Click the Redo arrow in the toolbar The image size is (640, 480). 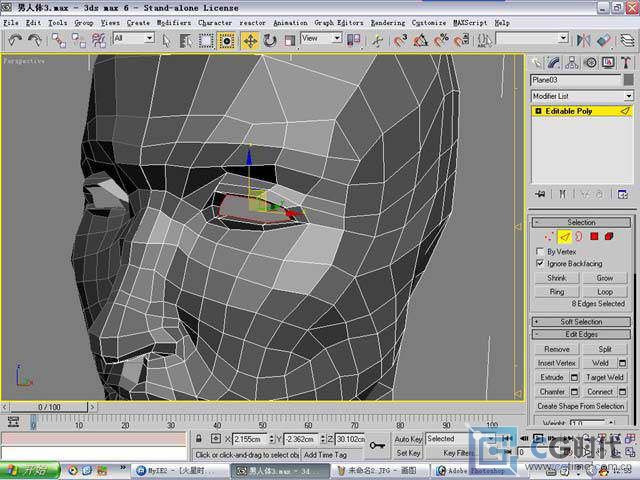[x=35, y=40]
